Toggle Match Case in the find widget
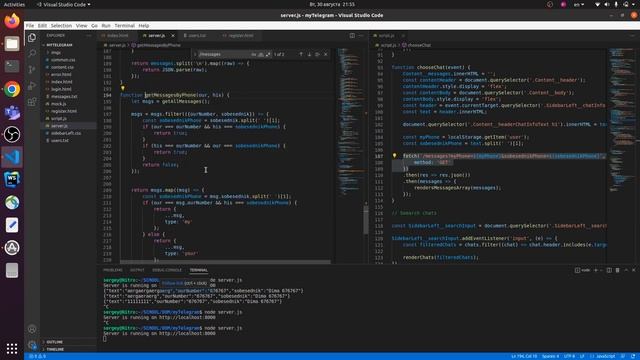640x360 pixels. 253,54
